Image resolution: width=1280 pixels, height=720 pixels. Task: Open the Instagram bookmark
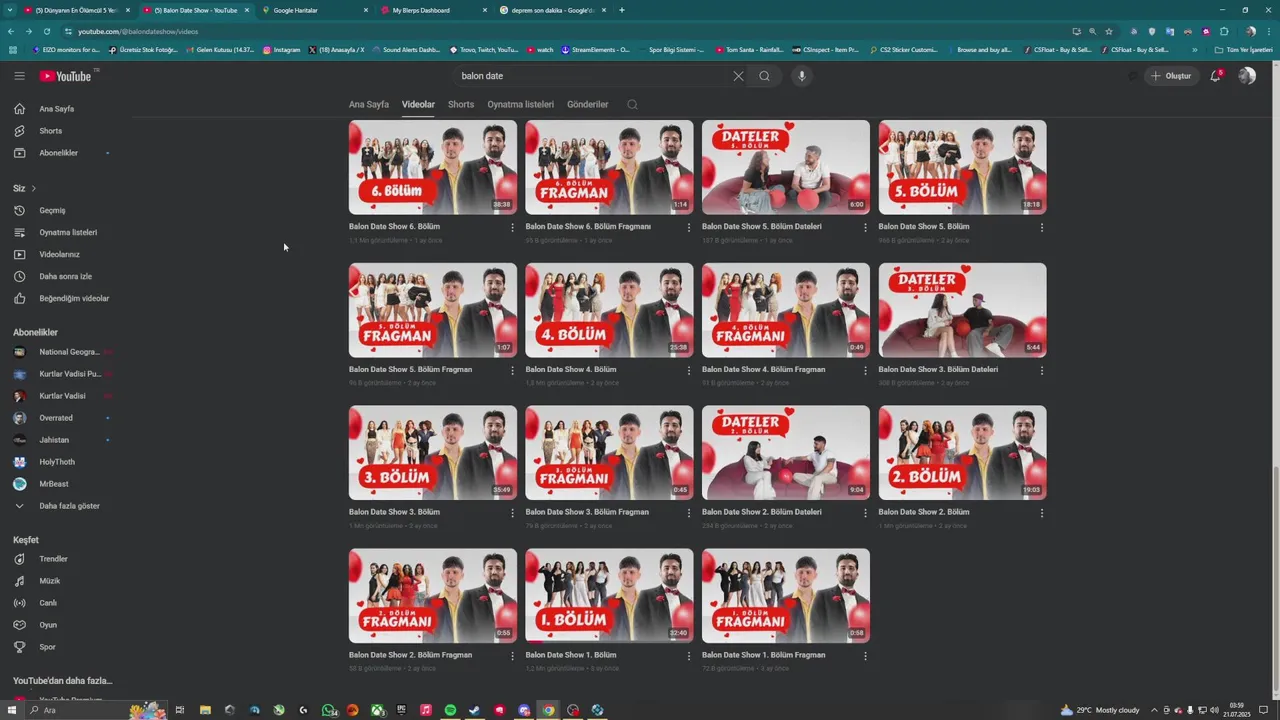point(281,50)
